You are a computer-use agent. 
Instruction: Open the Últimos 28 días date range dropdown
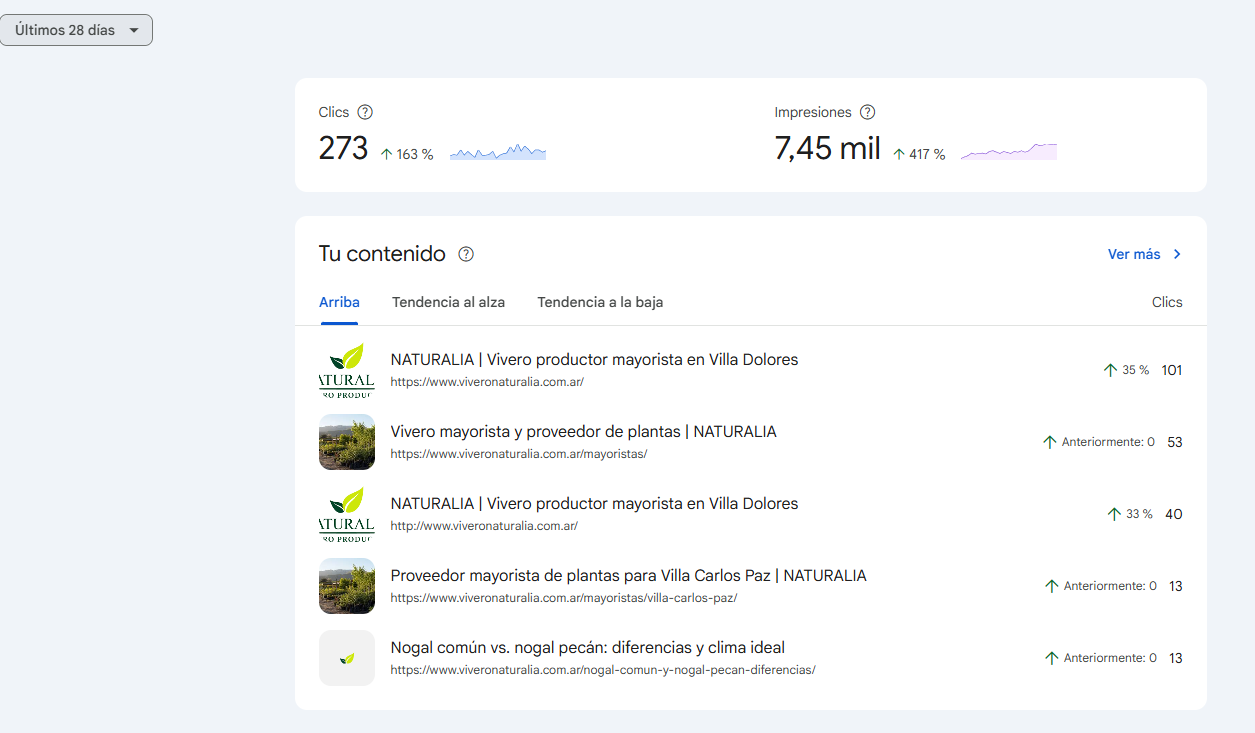(76, 30)
